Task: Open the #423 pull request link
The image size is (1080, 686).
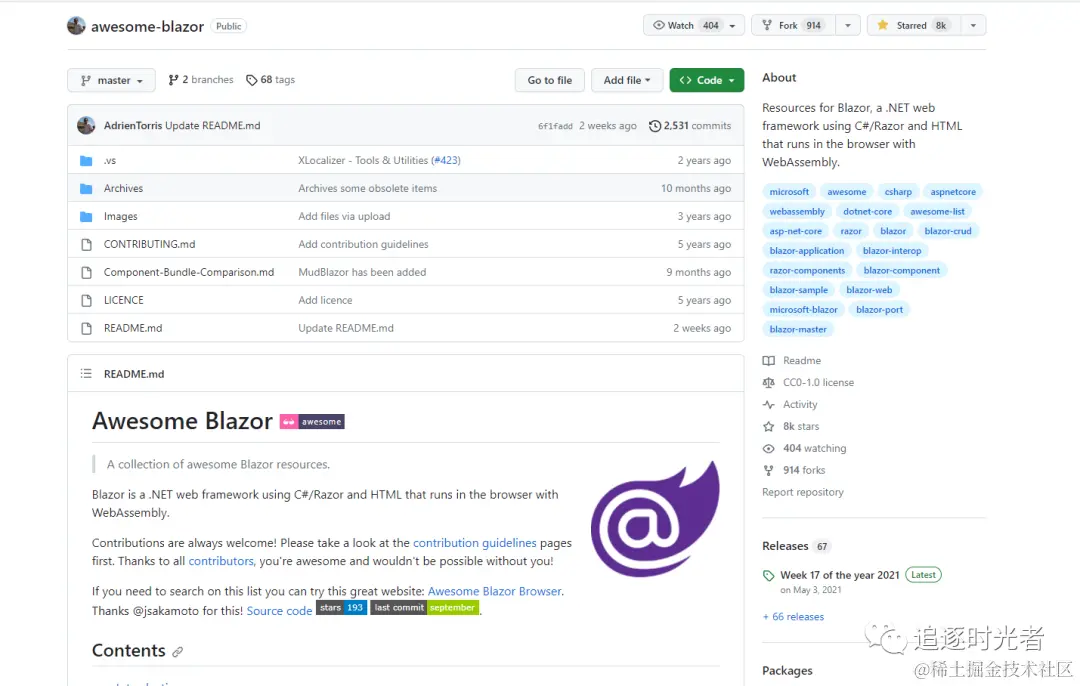Action: tap(446, 160)
